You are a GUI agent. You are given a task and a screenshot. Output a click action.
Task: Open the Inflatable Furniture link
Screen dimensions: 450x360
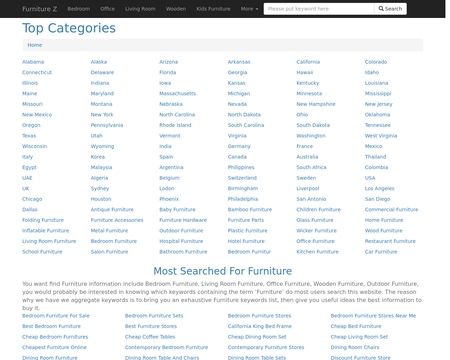46,231
